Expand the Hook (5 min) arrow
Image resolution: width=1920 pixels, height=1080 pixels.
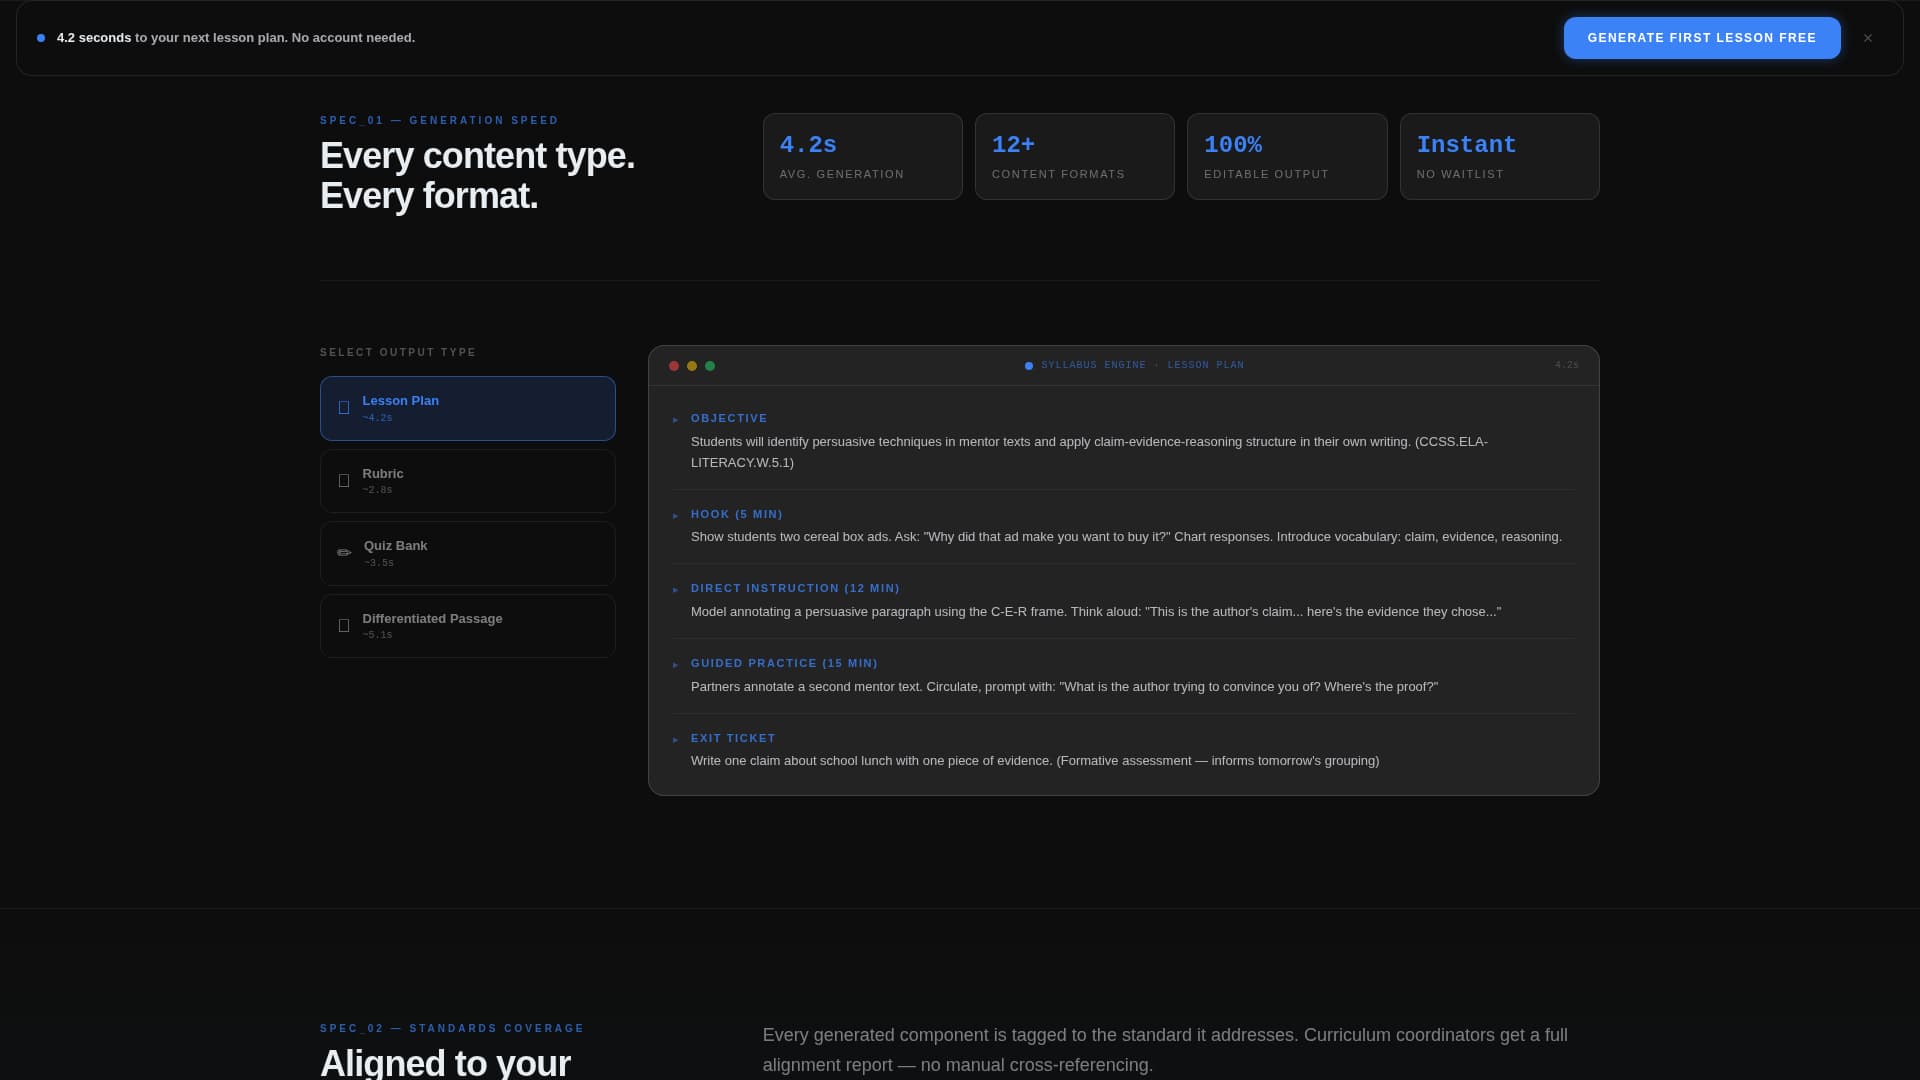point(676,516)
